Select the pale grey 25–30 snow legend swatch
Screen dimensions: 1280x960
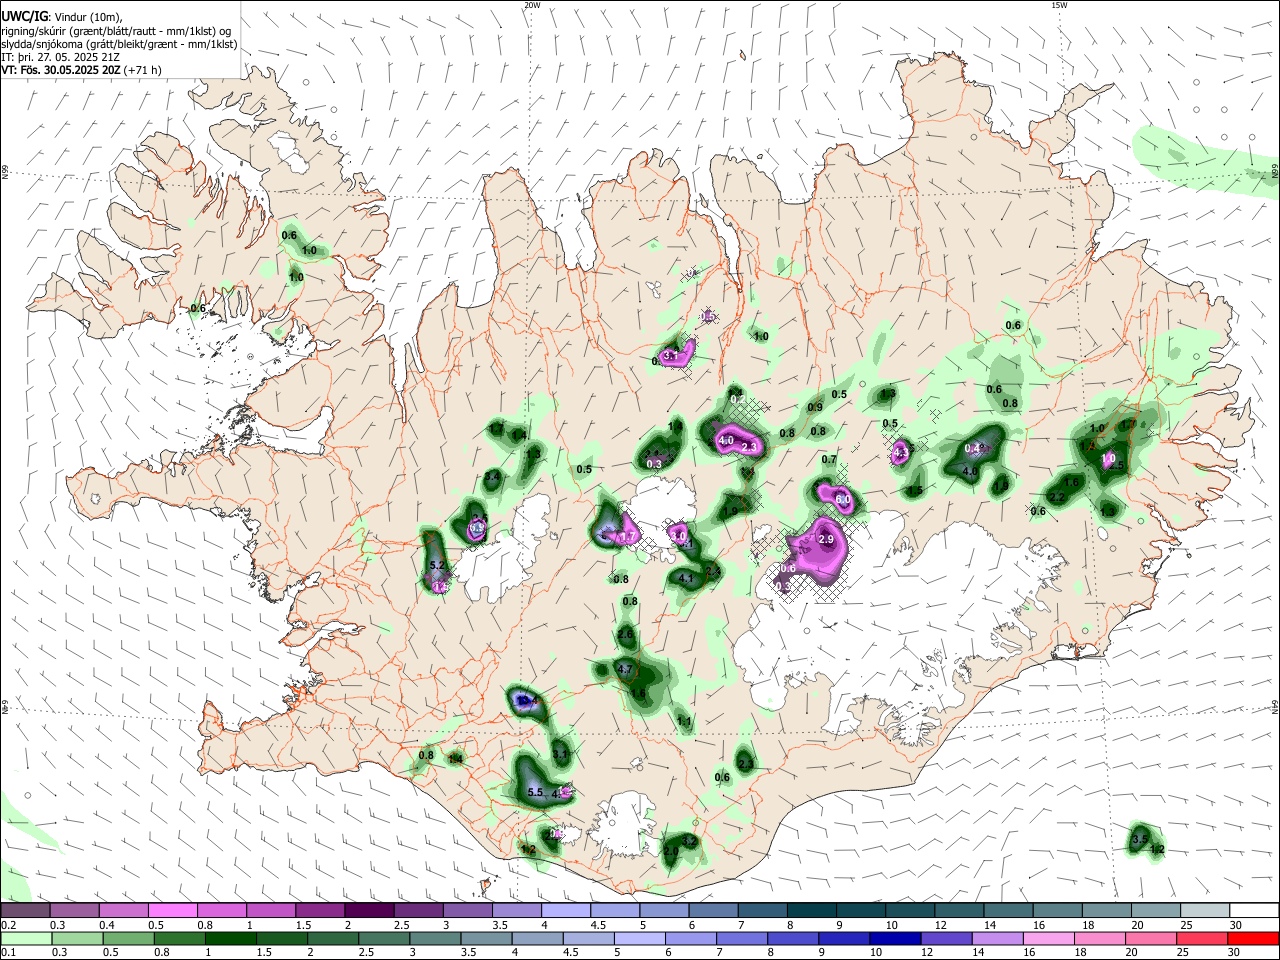(x=1206, y=910)
